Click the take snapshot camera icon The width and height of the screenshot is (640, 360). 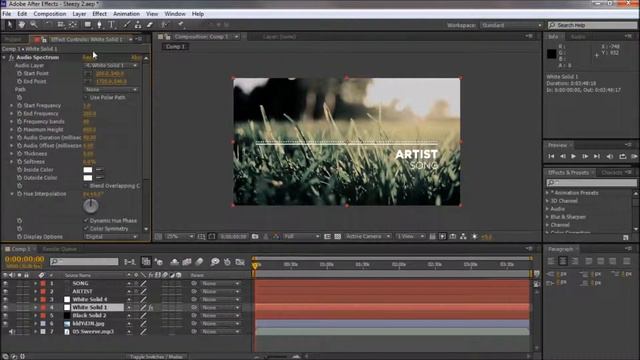255,236
